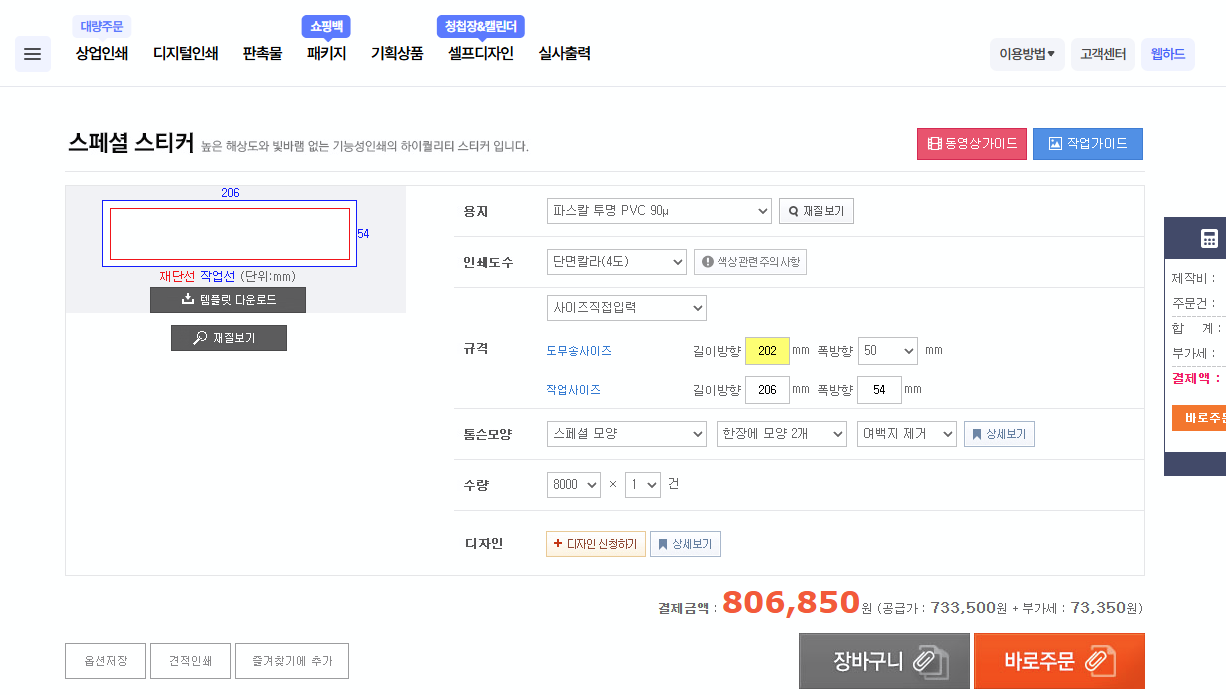Click the 웹하드 button
Screen dimensions: 1226x695
1168,54
